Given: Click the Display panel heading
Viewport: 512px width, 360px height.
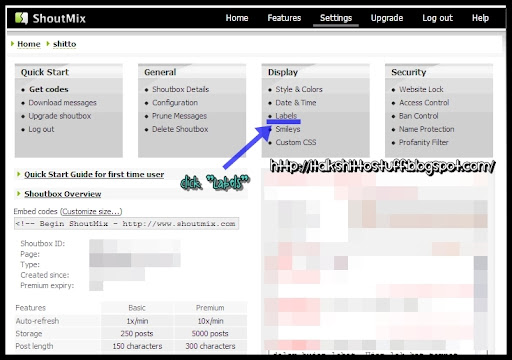Looking at the screenshot, I should [x=283, y=72].
